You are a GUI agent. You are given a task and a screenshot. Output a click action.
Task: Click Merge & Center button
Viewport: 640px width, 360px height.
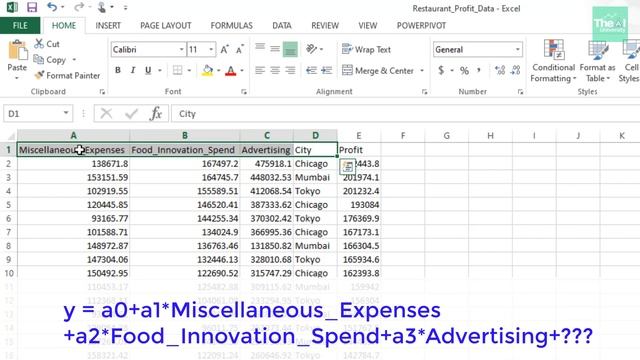(x=378, y=71)
